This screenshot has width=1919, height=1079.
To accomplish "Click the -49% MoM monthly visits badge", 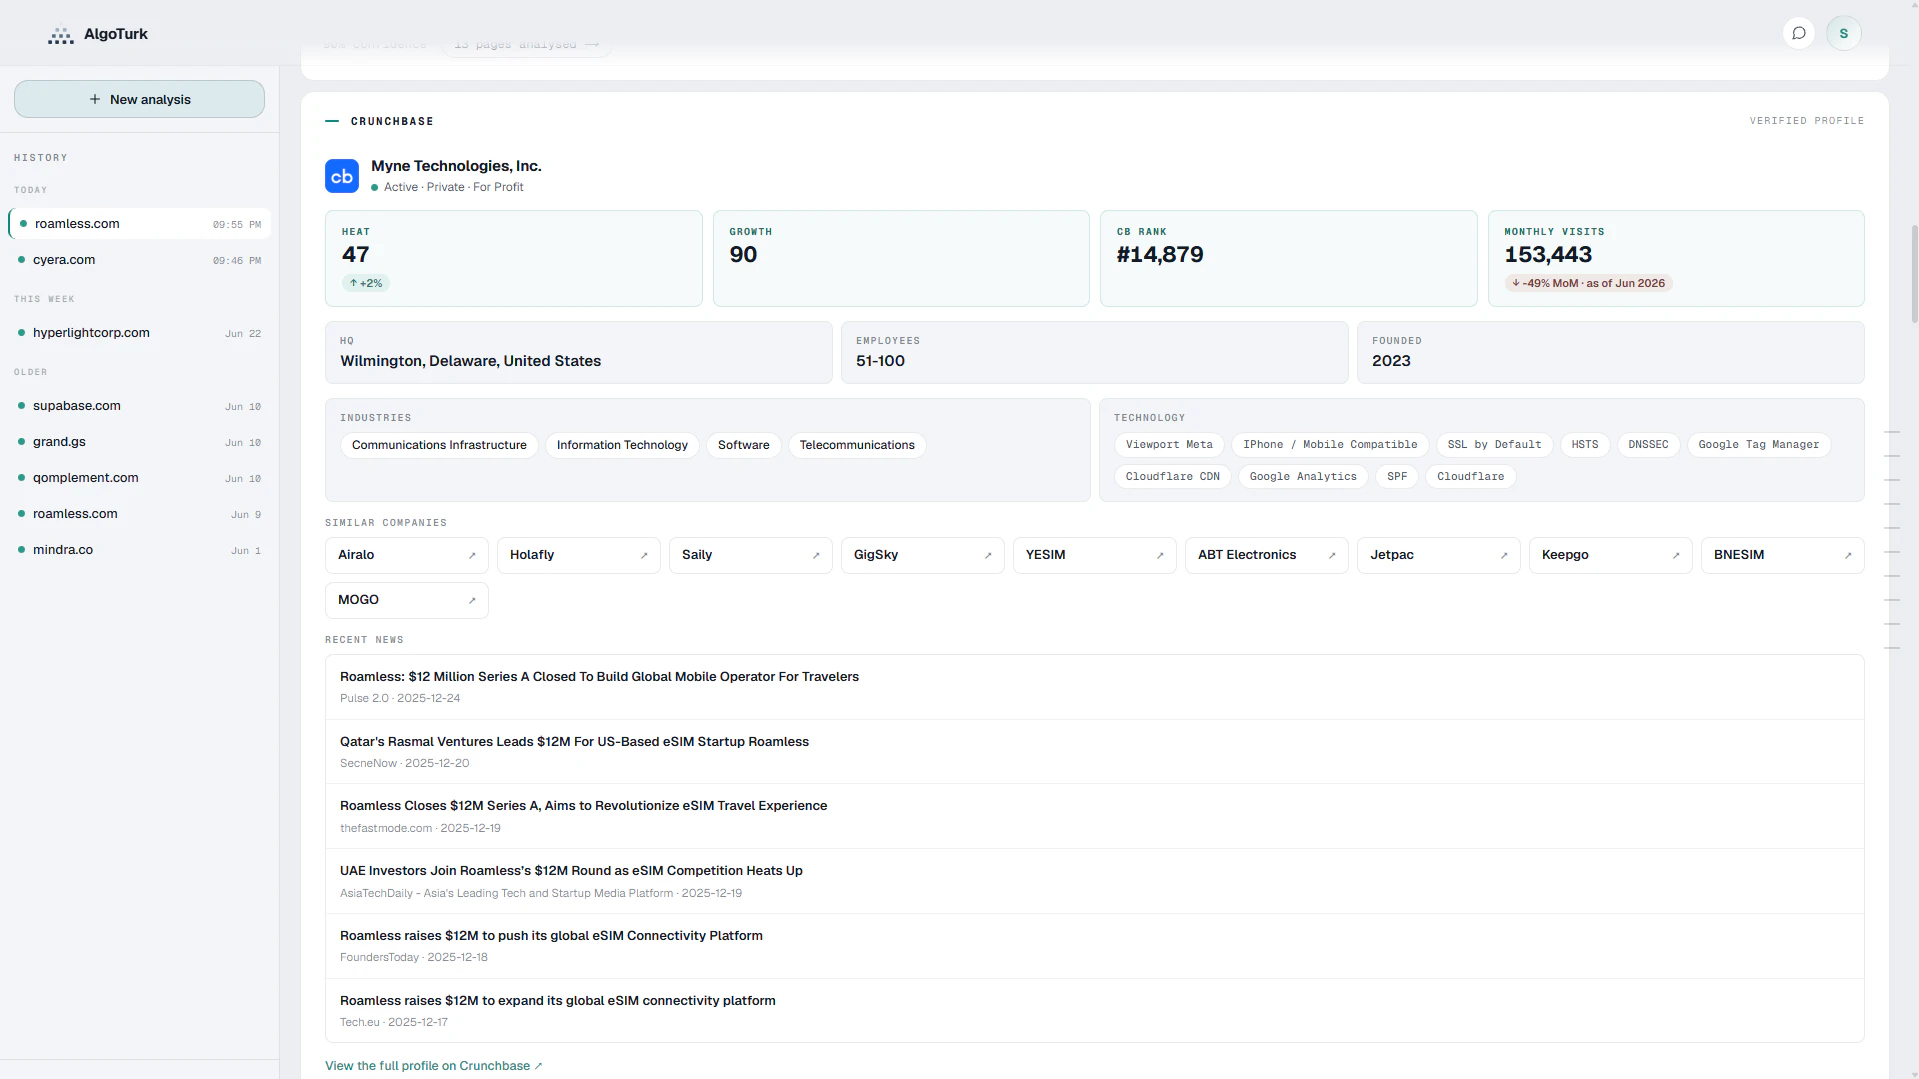I will (x=1588, y=284).
